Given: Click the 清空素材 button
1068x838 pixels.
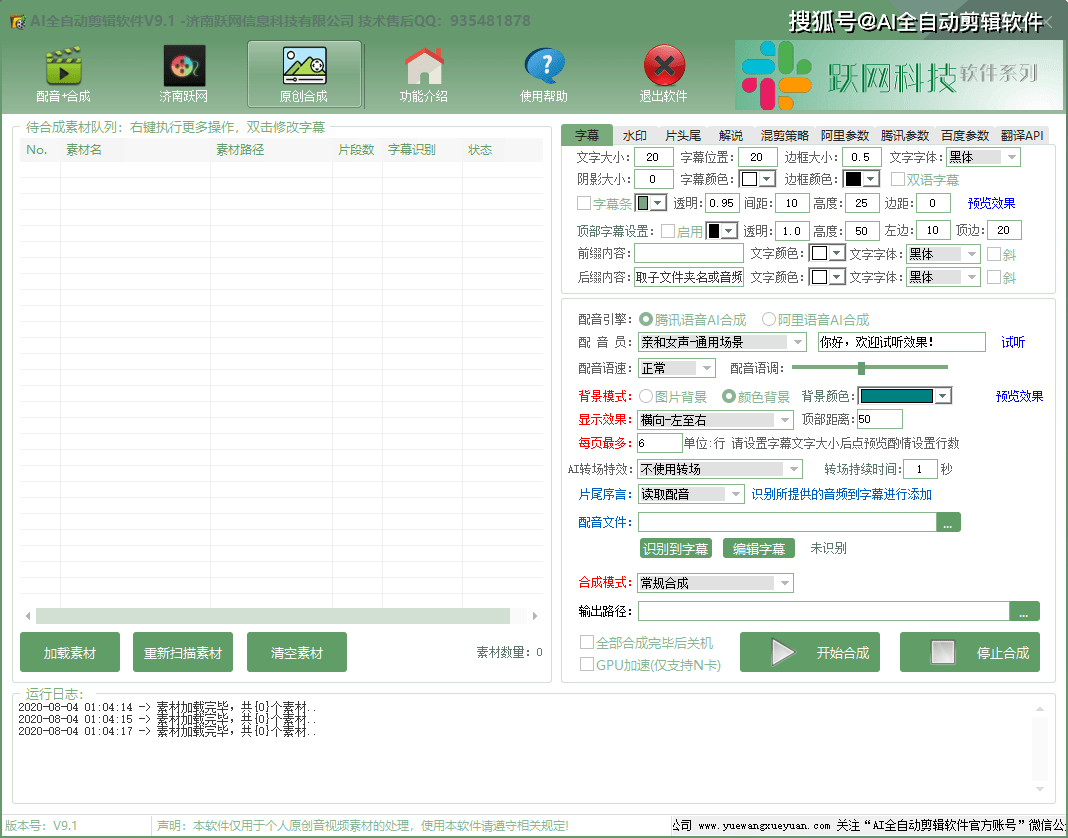Looking at the screenshot, I should pyautogui.click(x=297, y=652).
